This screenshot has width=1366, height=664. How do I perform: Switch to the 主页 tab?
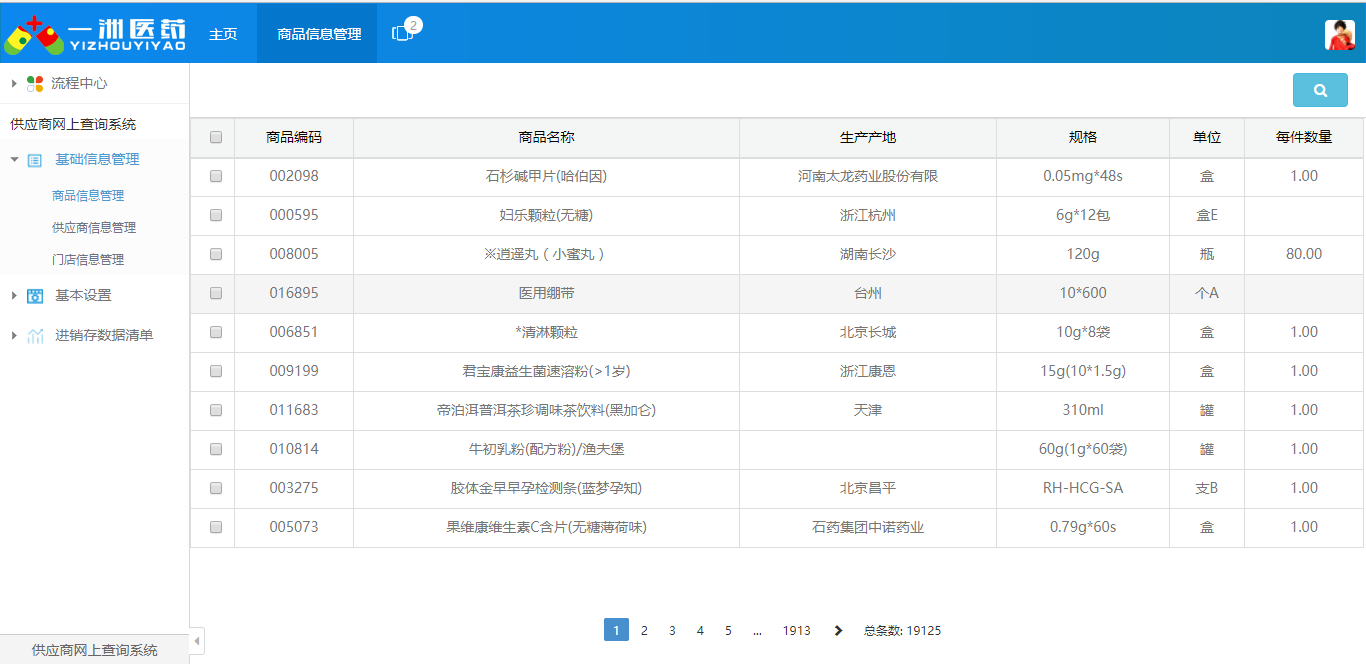222,32
